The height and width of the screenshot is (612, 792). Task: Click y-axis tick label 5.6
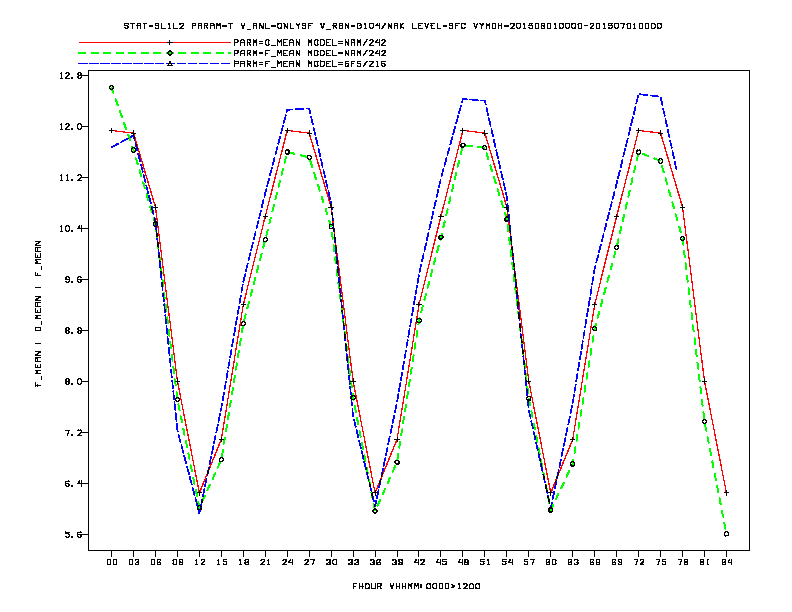click(x=72, y=534)
